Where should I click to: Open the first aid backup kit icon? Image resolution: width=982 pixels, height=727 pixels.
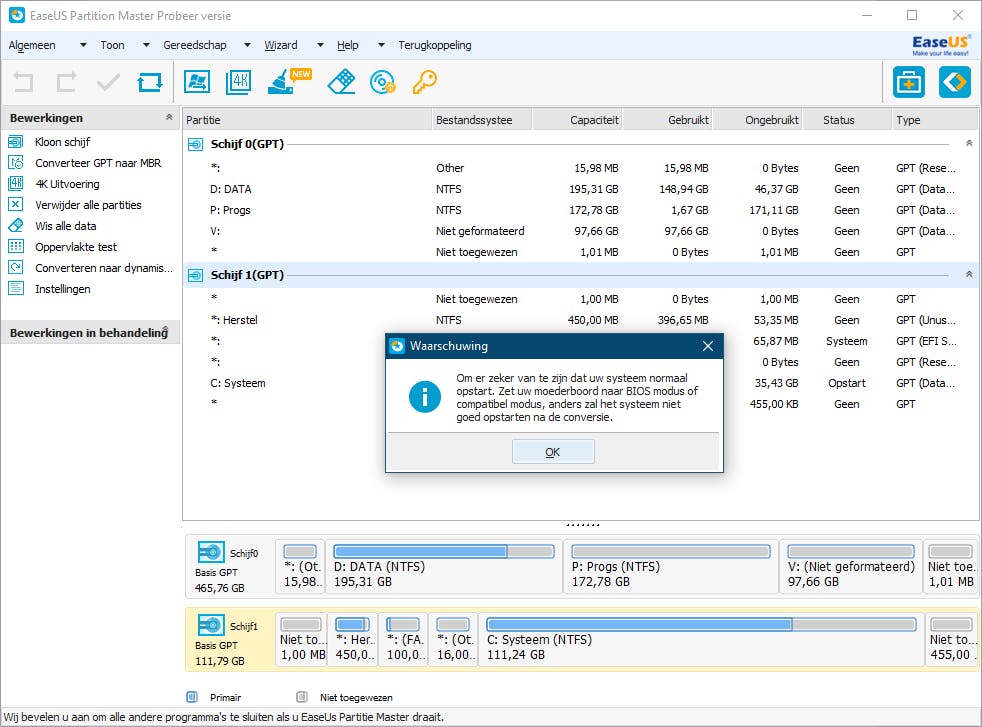(x=908, y=82)
